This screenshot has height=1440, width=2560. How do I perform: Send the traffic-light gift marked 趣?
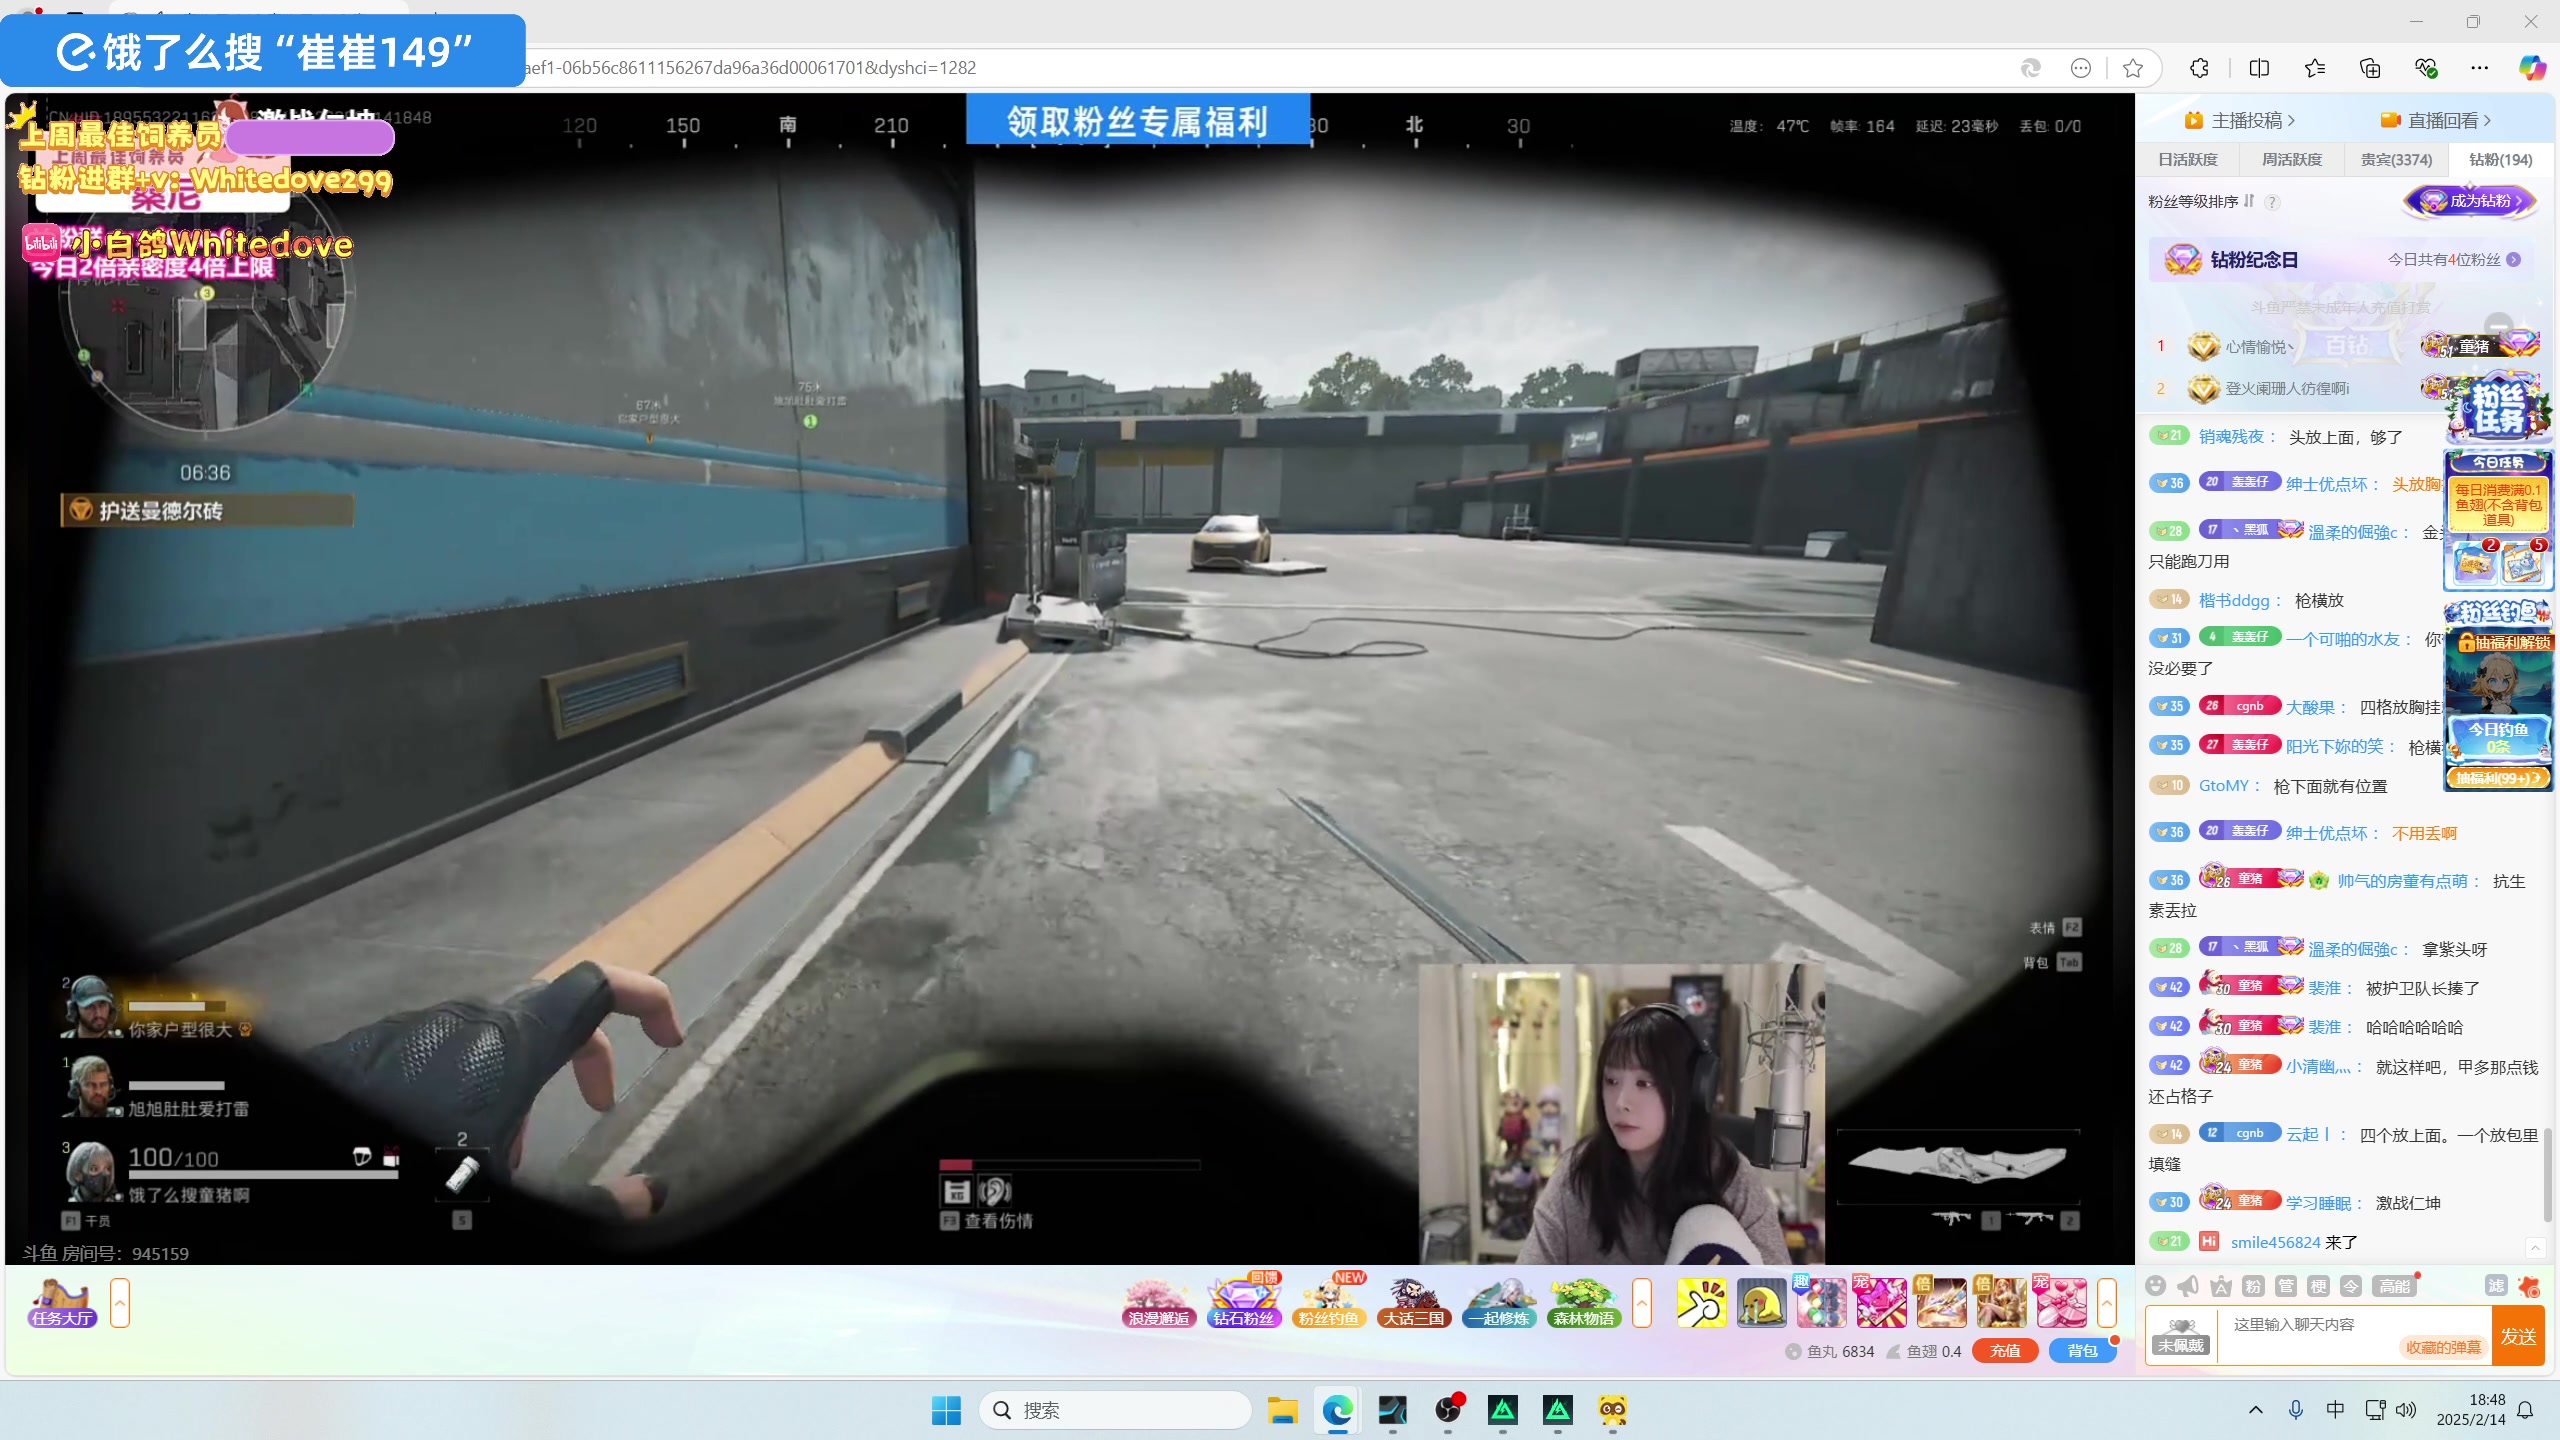(1821, 1303)
